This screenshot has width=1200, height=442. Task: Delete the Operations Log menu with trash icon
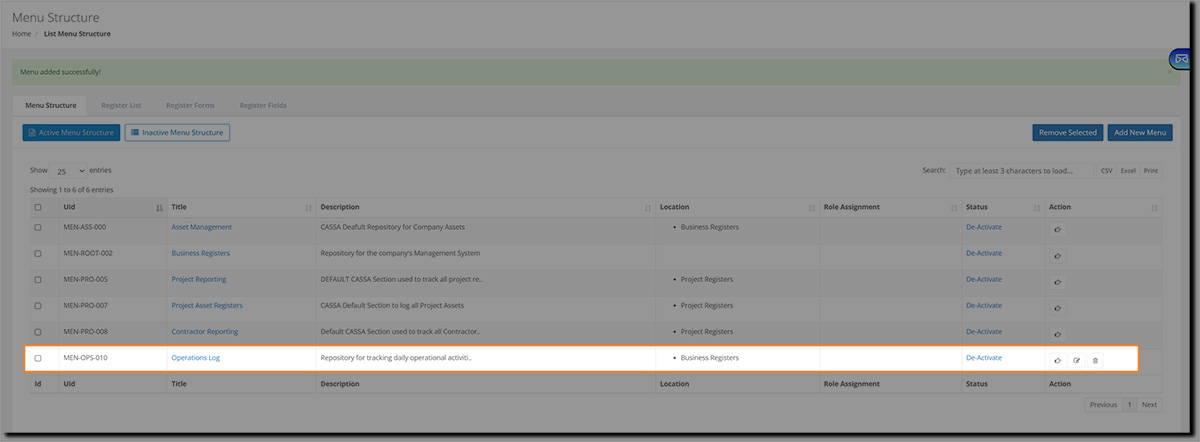coord(1095,360)
